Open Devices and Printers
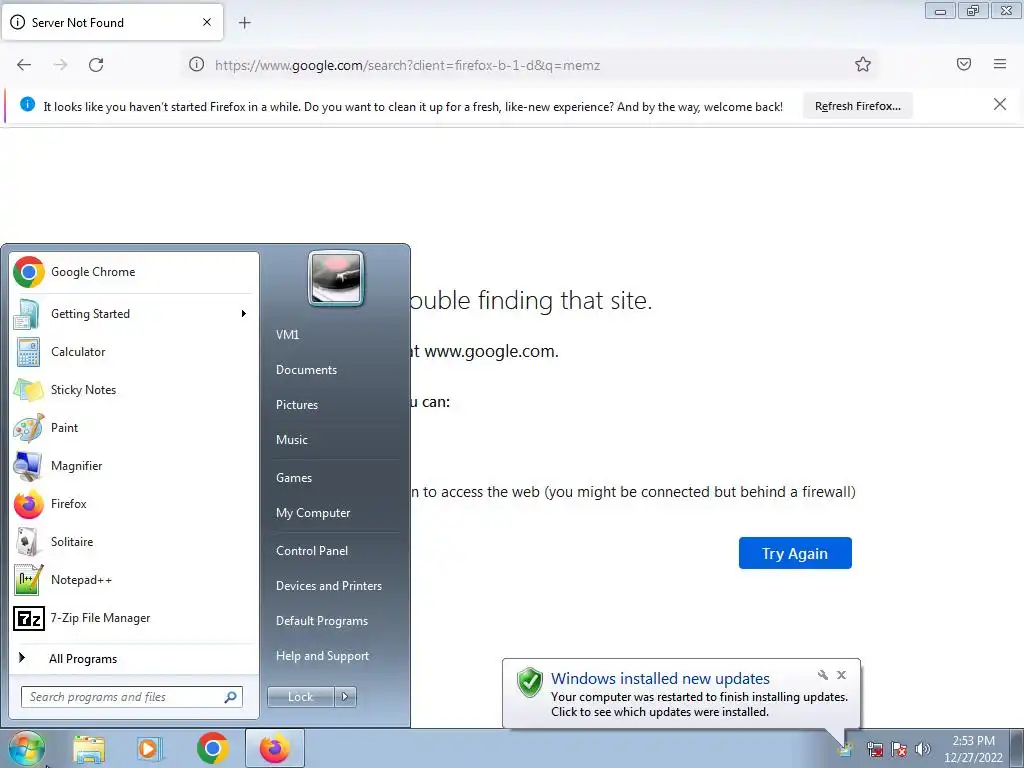The width and height of the screenshot is (1024, 768). 328,586
